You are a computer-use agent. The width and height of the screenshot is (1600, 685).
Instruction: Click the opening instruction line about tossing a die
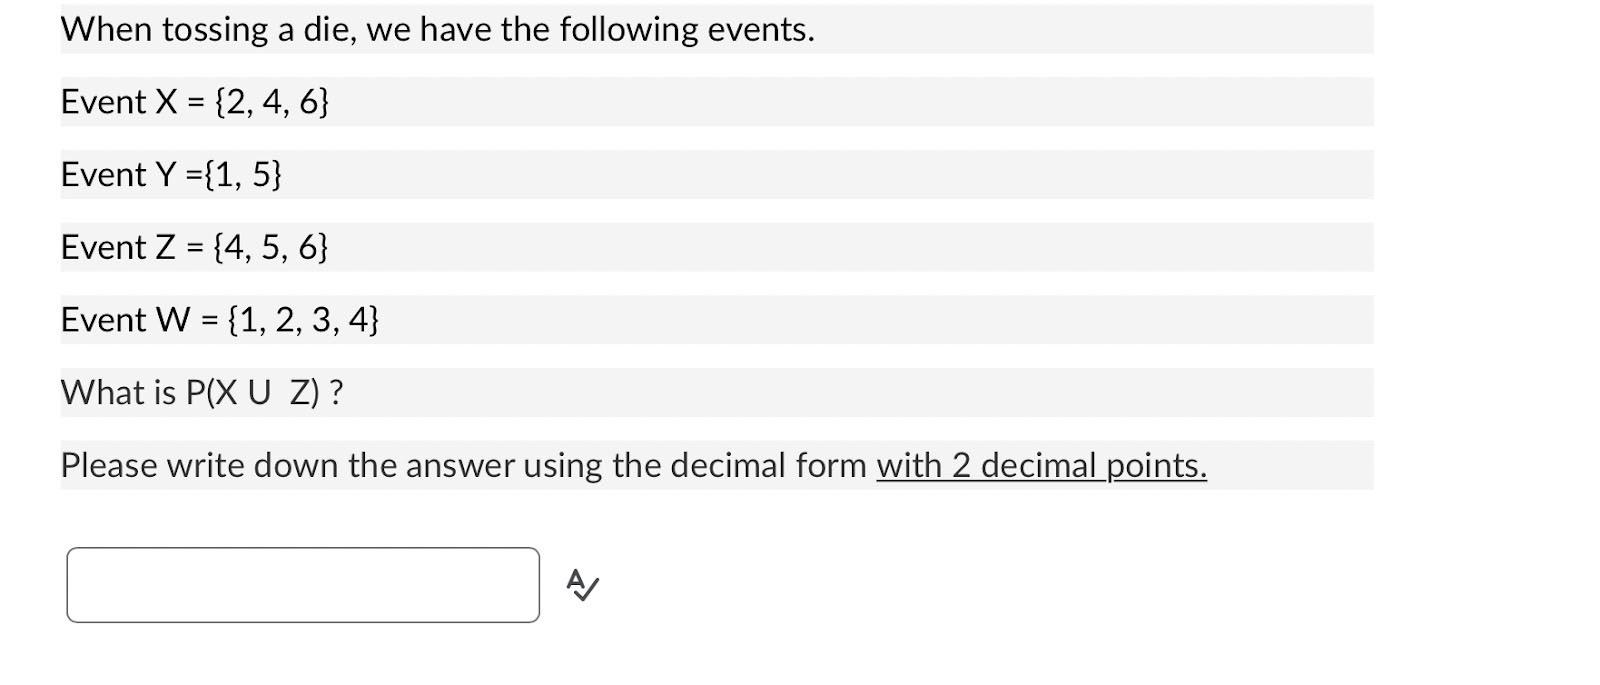pyautogui.click(x=437, y=29)
